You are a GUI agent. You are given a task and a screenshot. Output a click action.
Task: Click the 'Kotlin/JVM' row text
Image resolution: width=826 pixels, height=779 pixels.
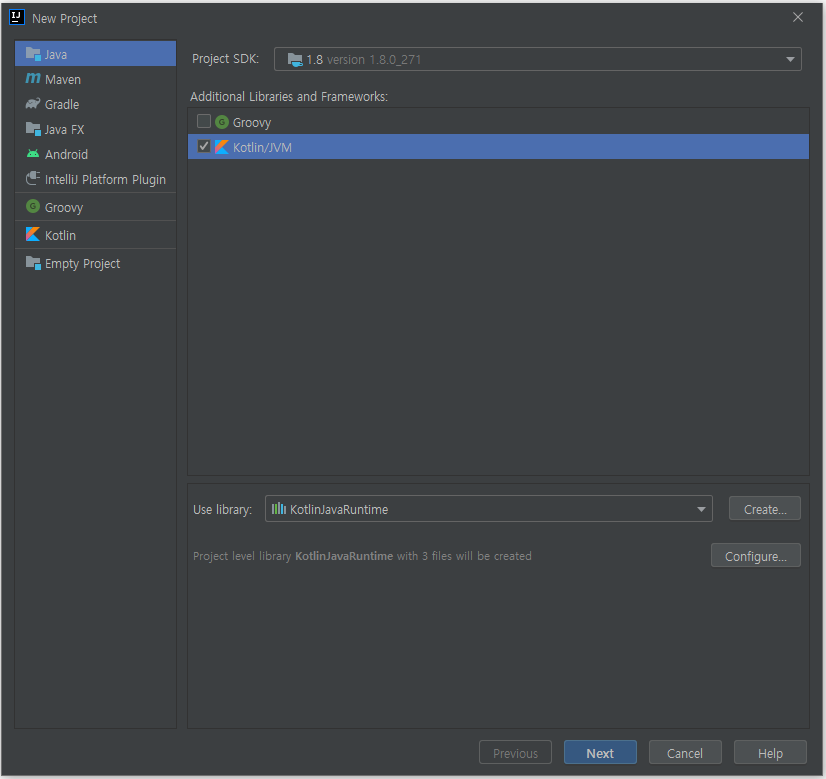[262, 147]
